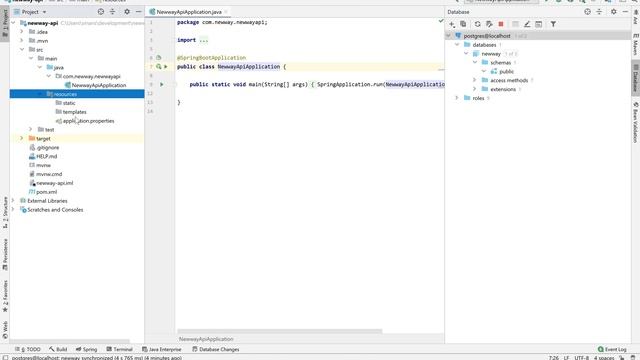Collapse the schemas node

(475, 62)
